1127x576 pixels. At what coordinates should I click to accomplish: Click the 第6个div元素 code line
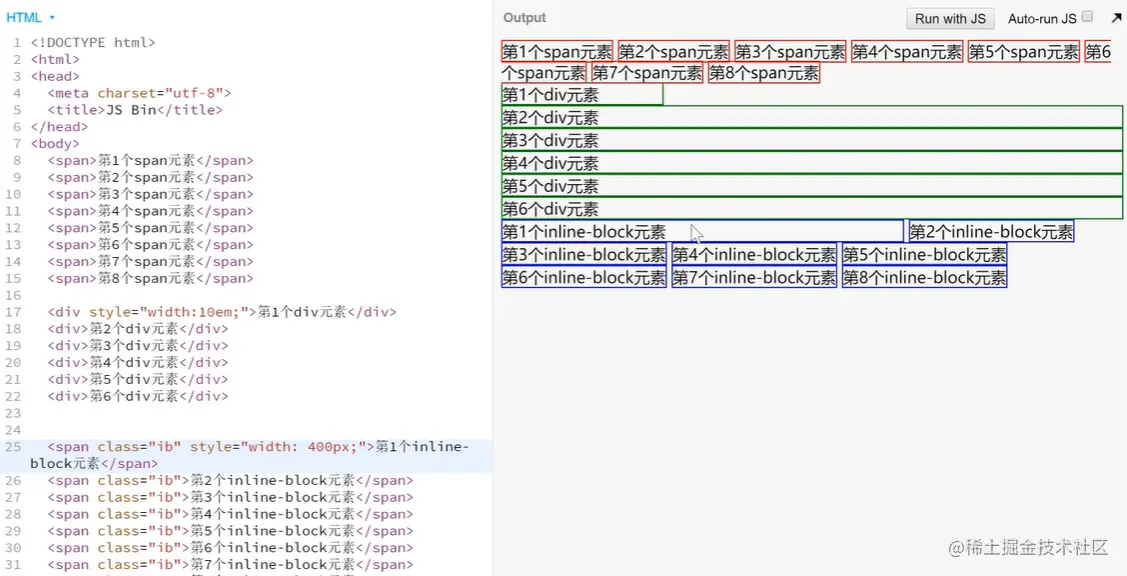[138, 396]
